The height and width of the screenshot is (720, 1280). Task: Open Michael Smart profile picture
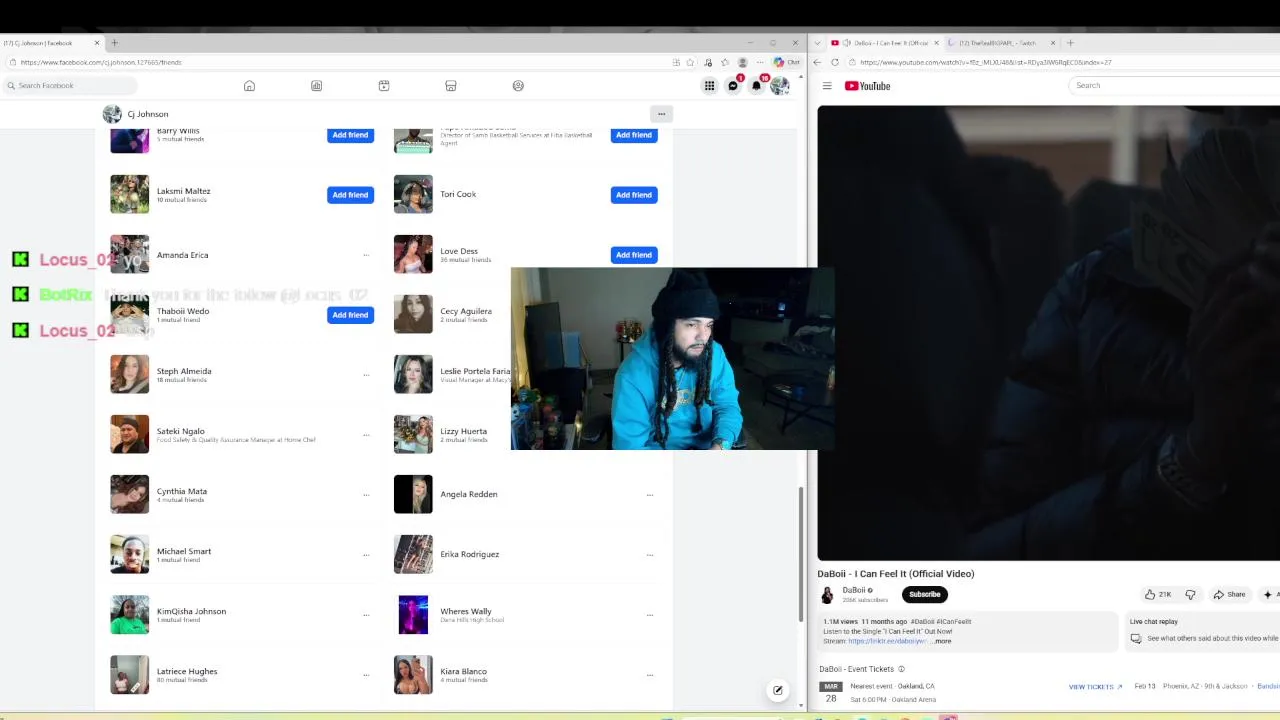coord(129,554)
